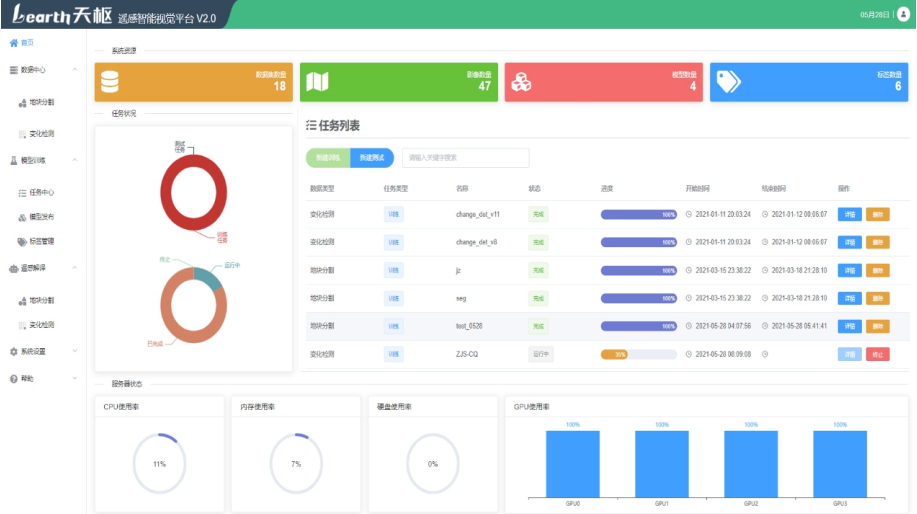Collapse the 模型训练 menu chevron

point(75,160)
